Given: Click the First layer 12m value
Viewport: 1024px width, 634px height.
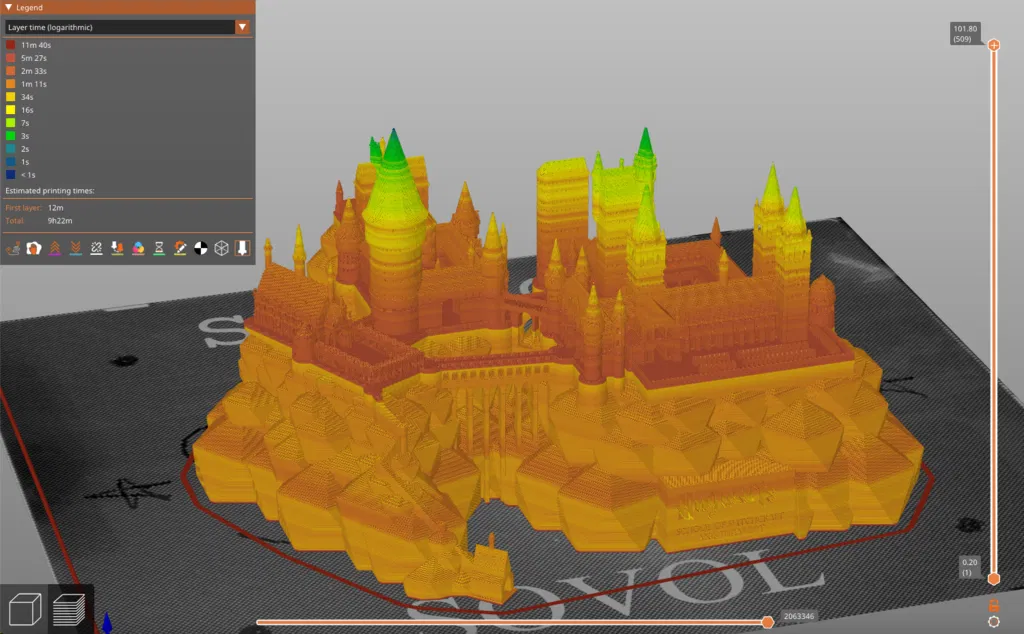Looking at the screenshot, I should (x=56, y=208).
